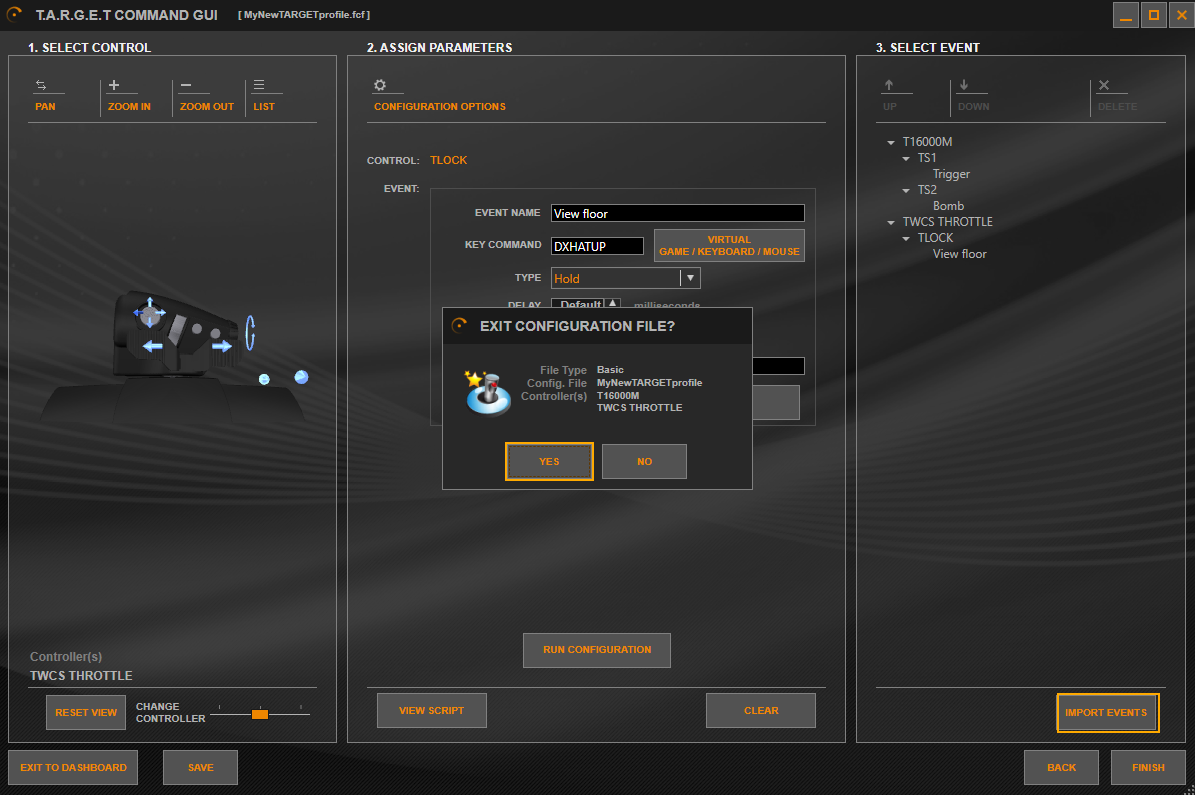The width and height of the screenshot is (1195, 795).
Task: Click No in exit configuration dialog
Action: (644, 461)
